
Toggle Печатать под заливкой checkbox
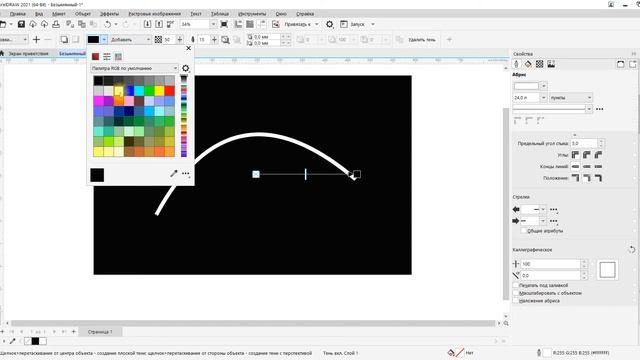[516, 285]
